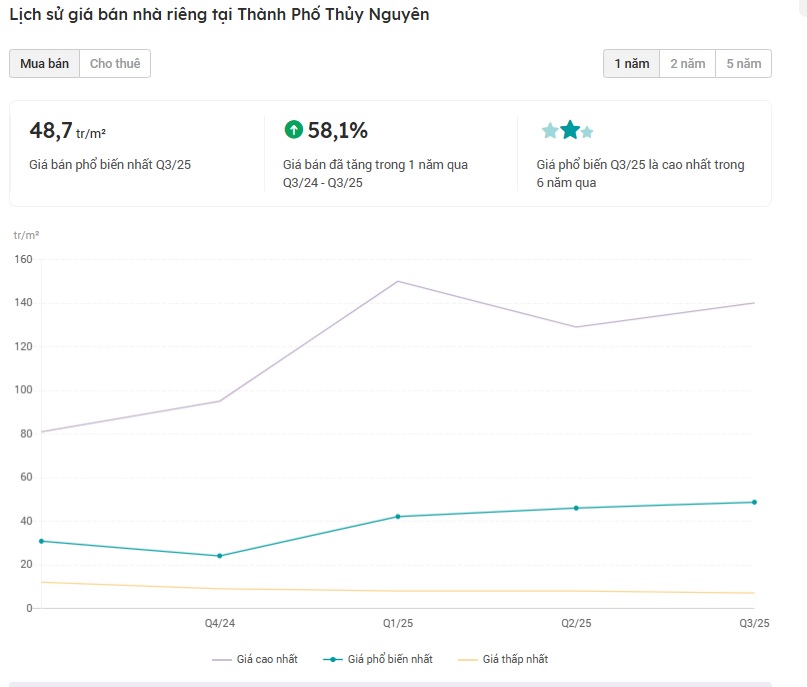This screenshot has width=807, height=687.
Task: Click the green upward arrow icon
Action: pyautogui.click(x=293, y=129)
